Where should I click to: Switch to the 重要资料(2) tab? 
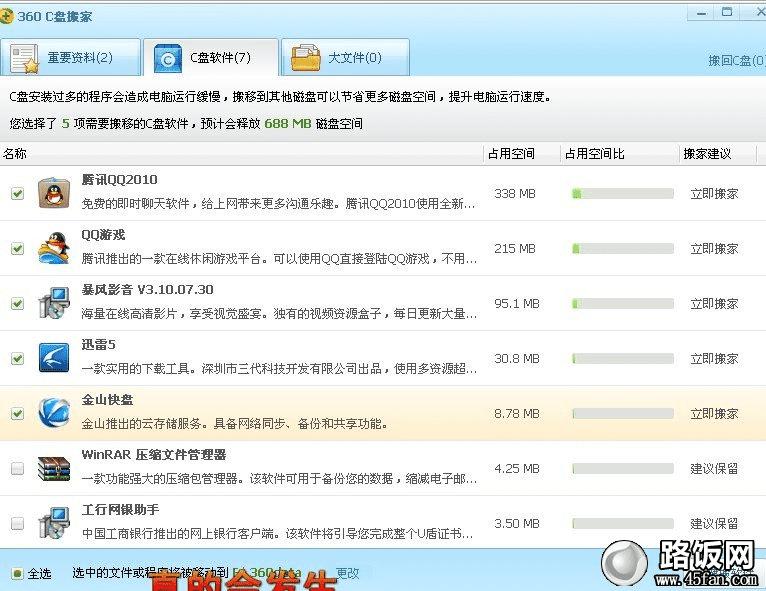(x=71, y=58)
